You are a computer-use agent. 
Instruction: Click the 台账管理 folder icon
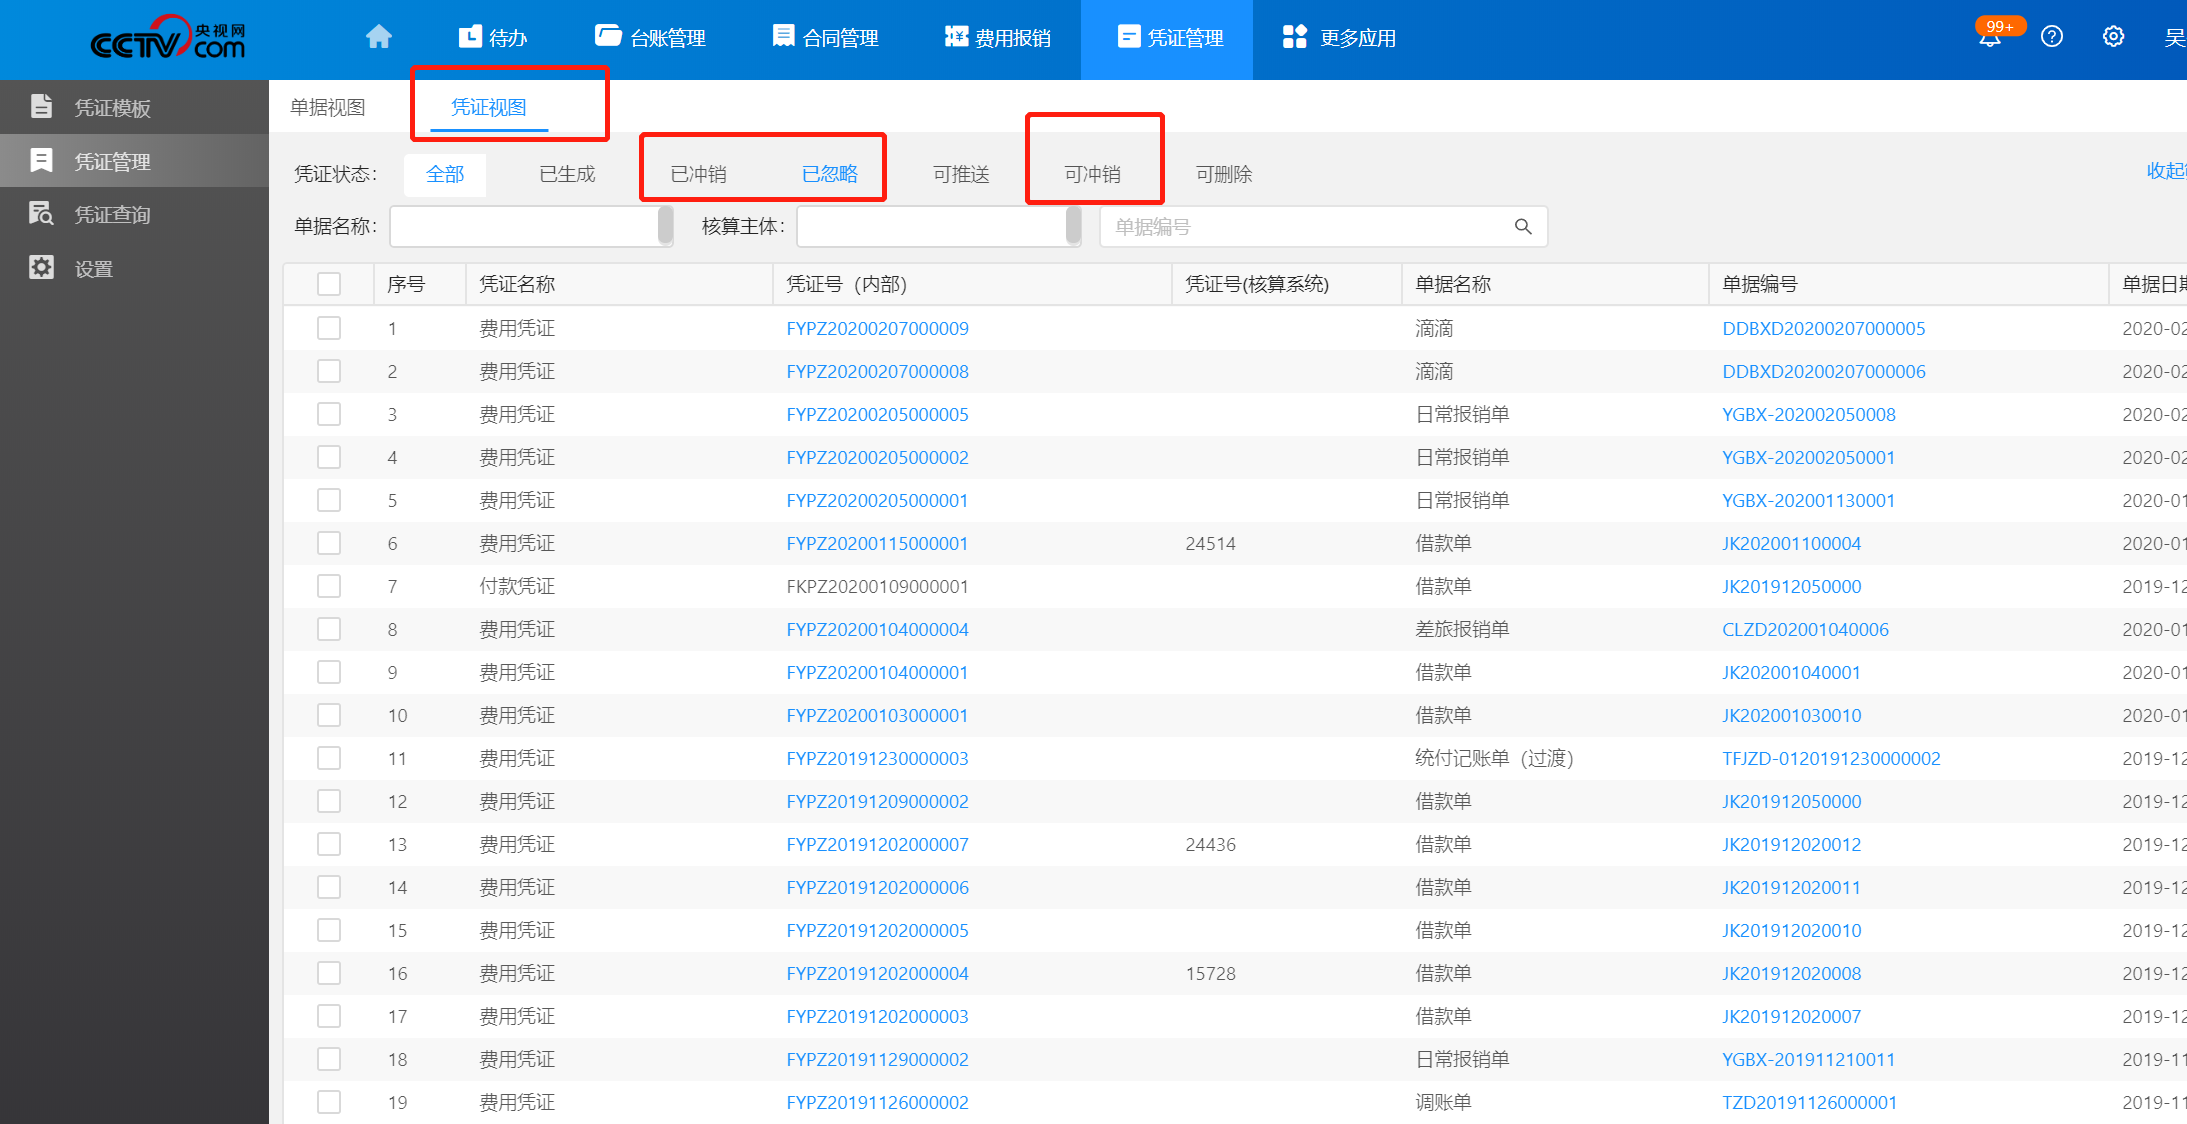pyautogui.click(x=608, y=37)
